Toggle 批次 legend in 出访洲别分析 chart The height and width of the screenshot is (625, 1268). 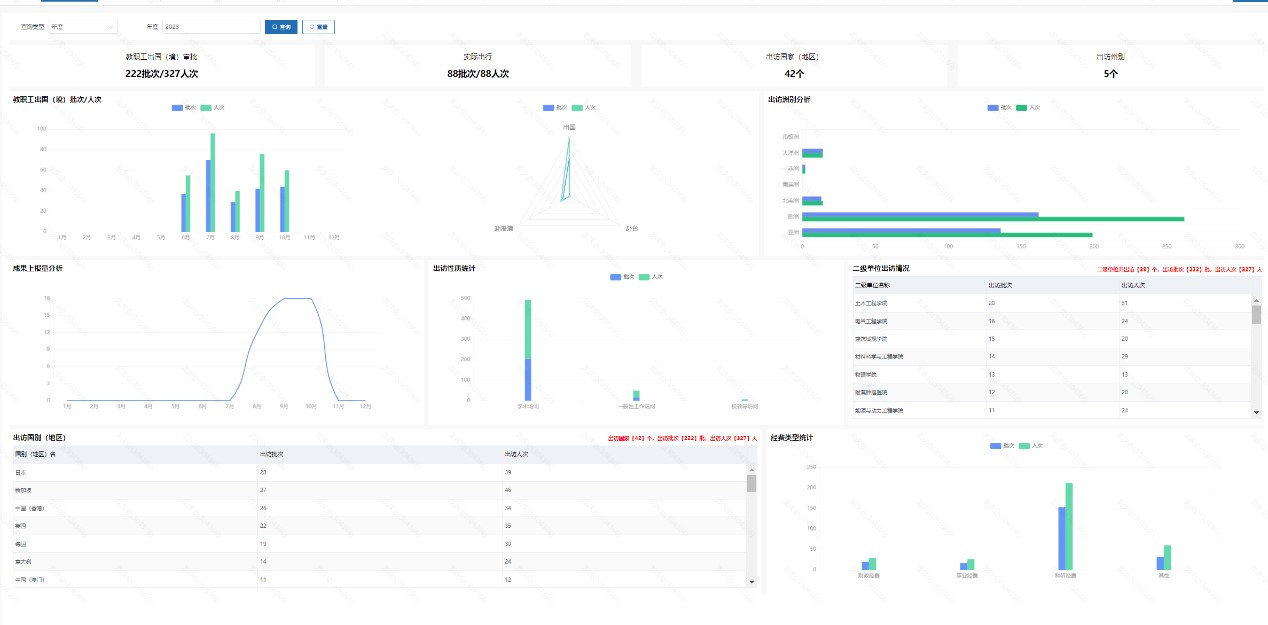coord(999,107)
